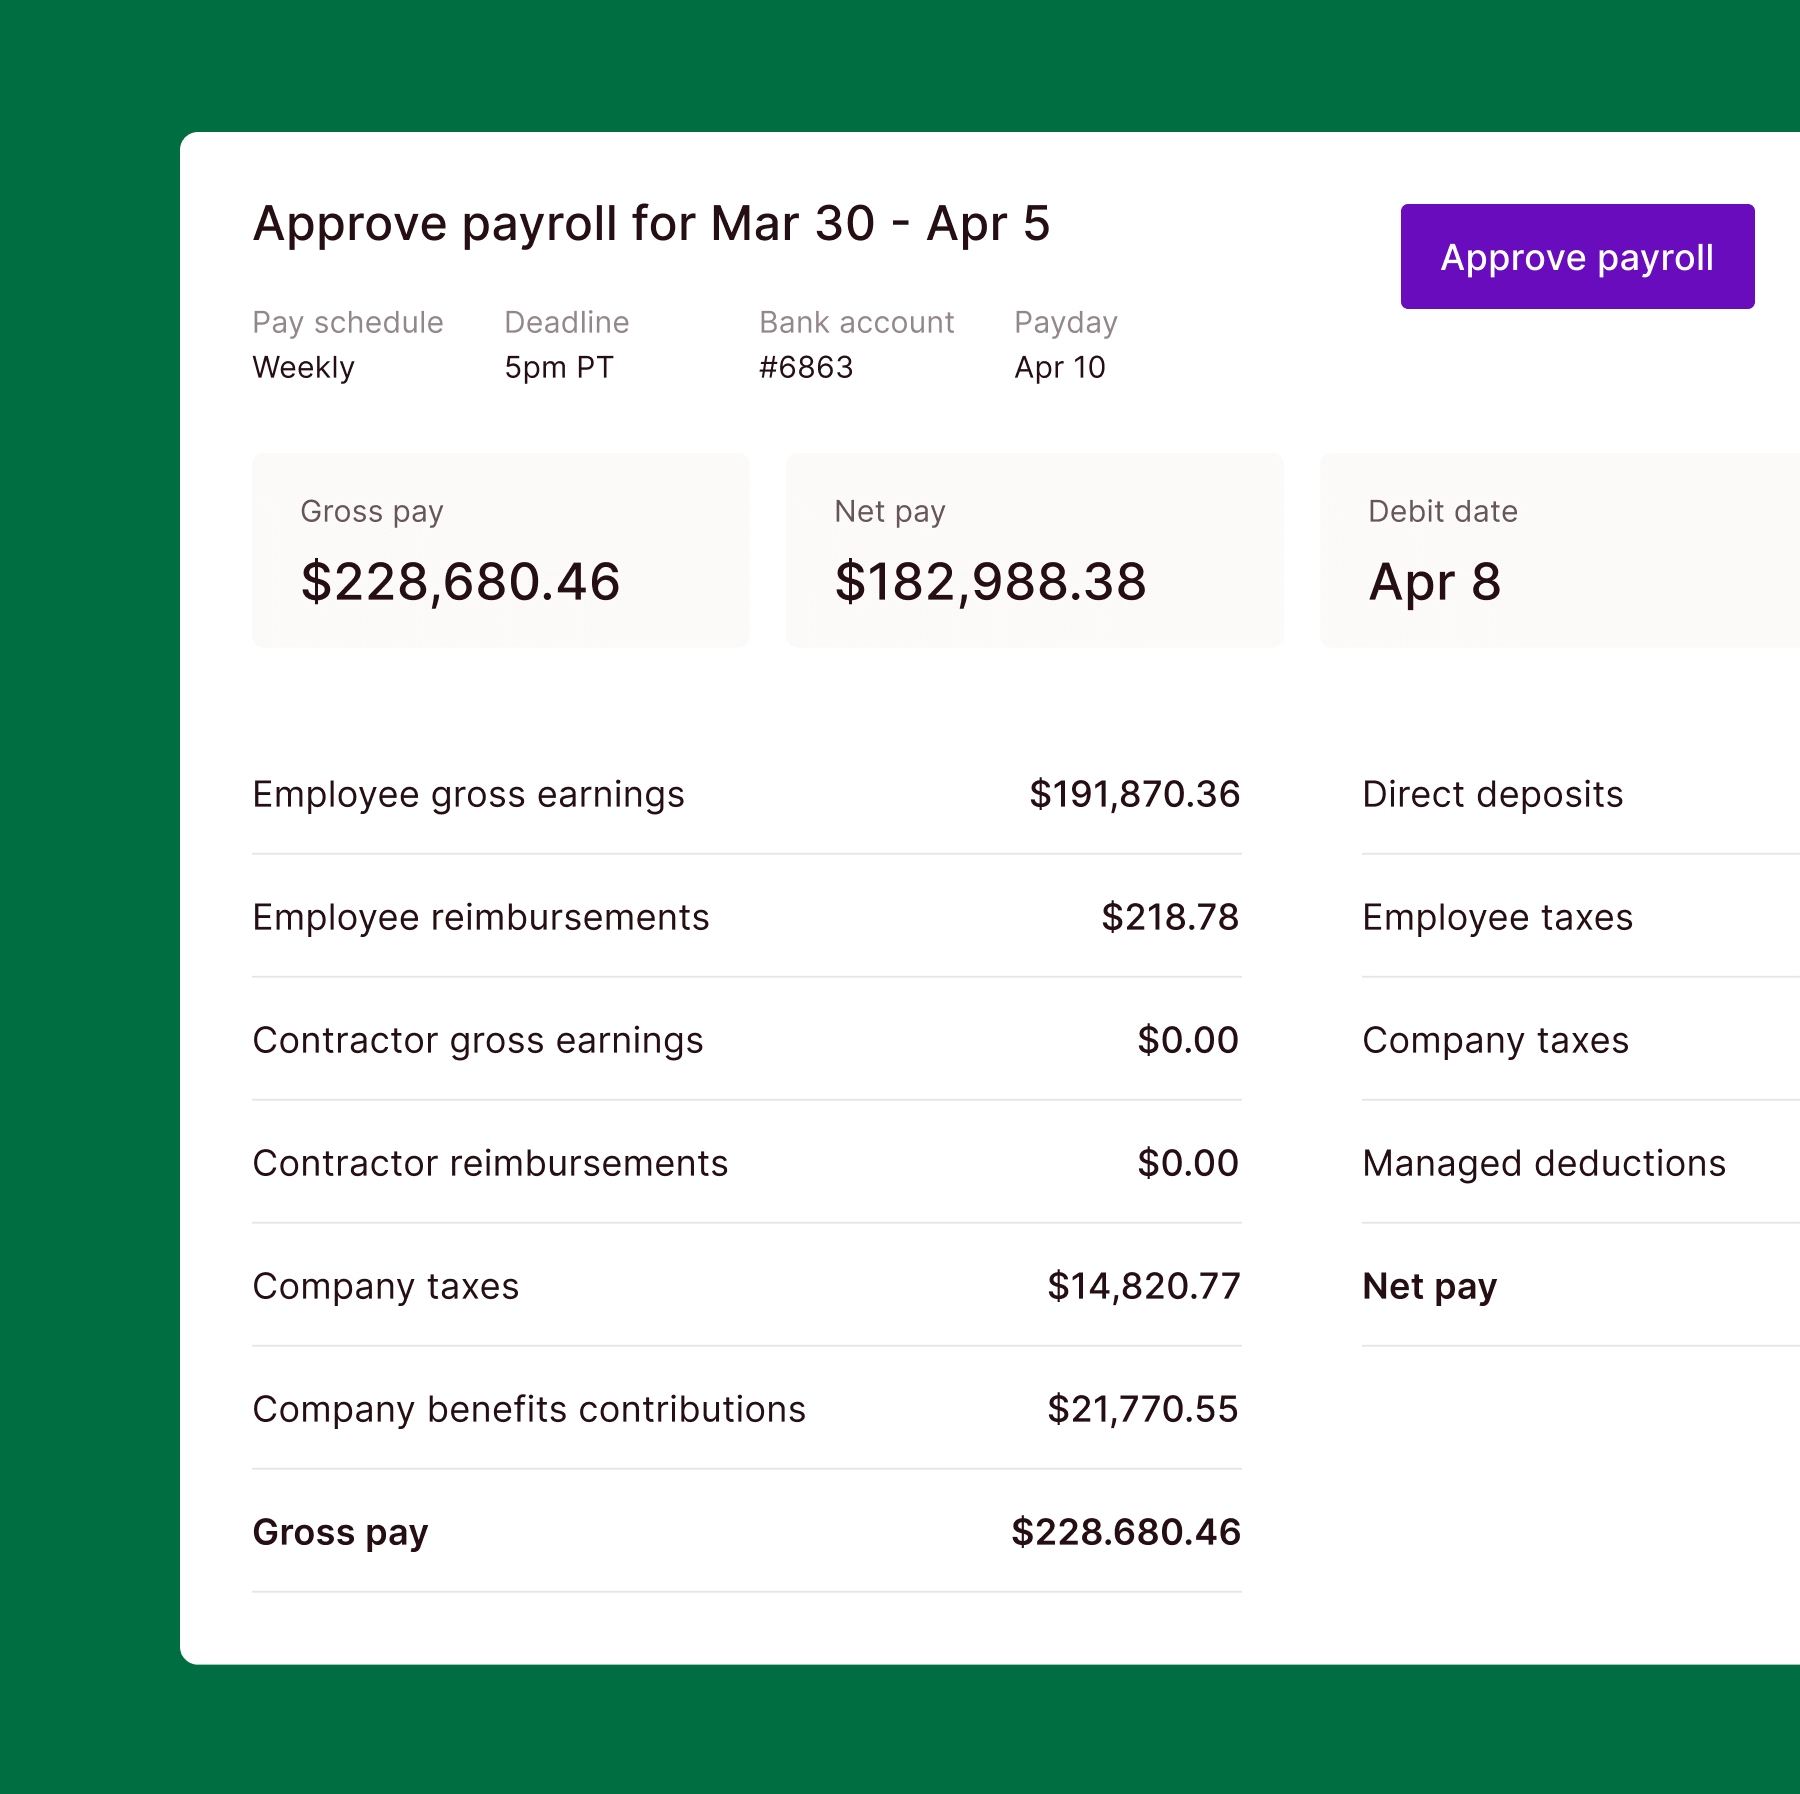Select the Gross pay summary card

(x=499, y=549)
